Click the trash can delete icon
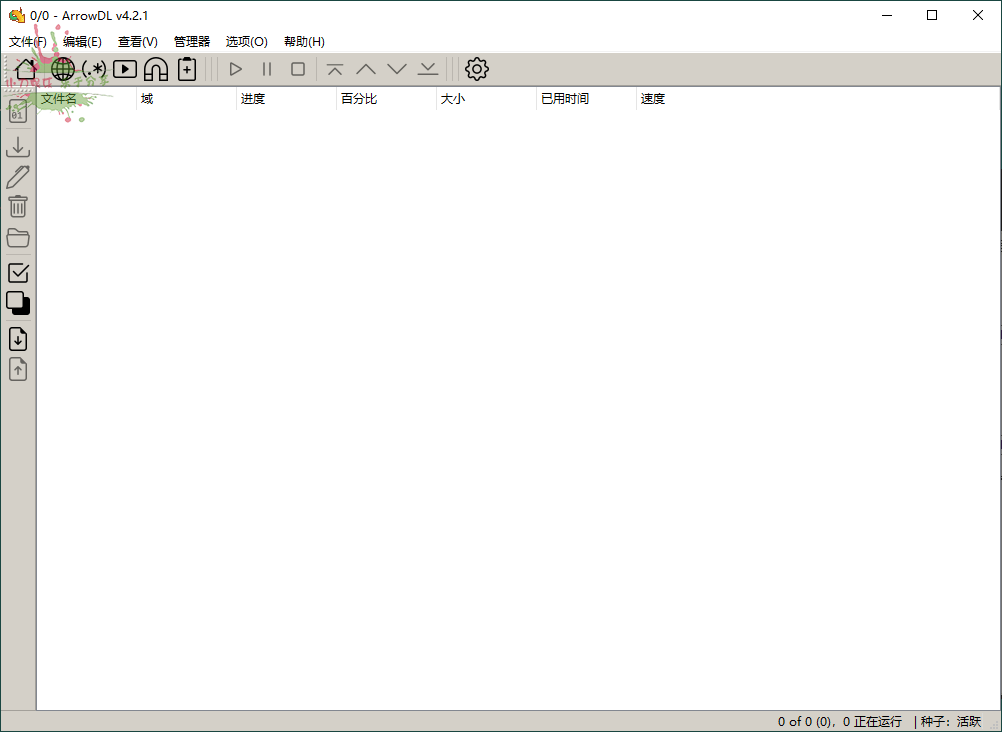 click(18, 207)
